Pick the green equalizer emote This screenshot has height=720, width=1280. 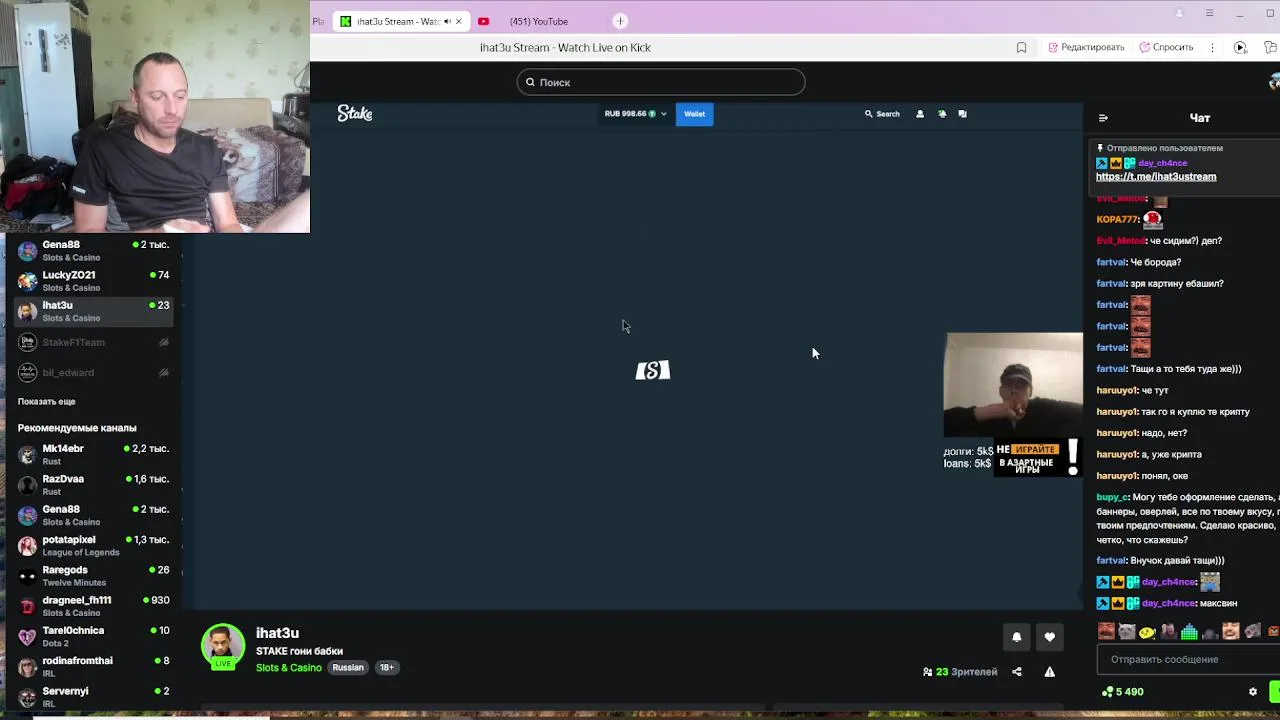coord(1189,631)
